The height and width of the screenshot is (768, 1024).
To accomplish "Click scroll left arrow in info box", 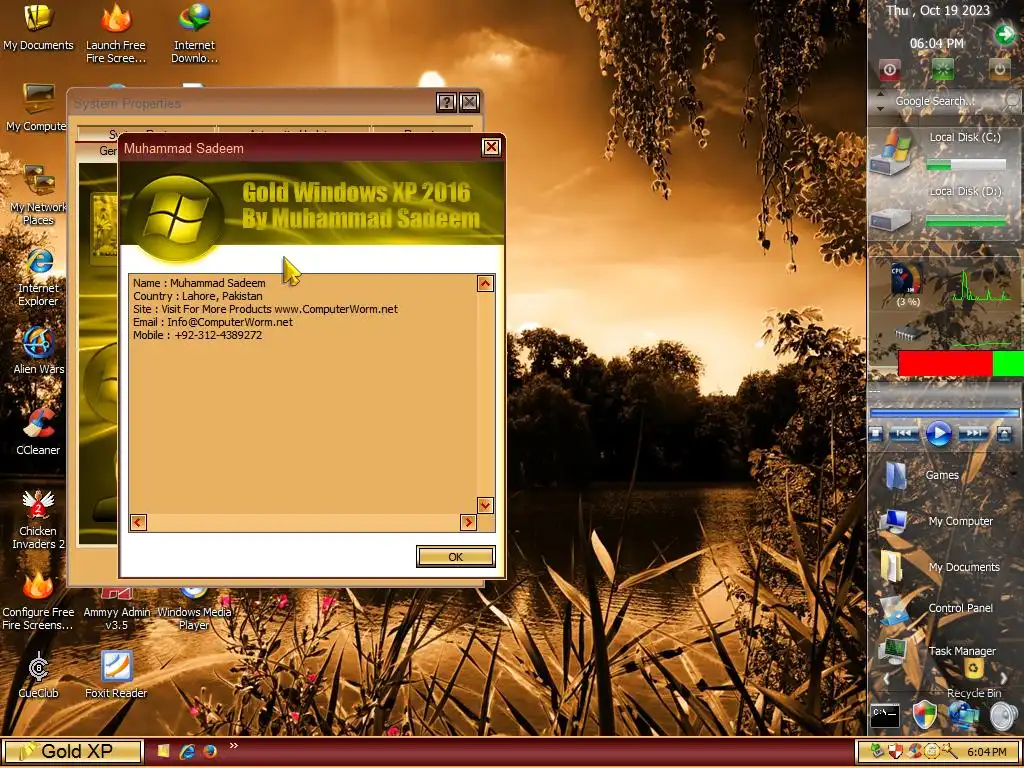I will click(138, 522).
